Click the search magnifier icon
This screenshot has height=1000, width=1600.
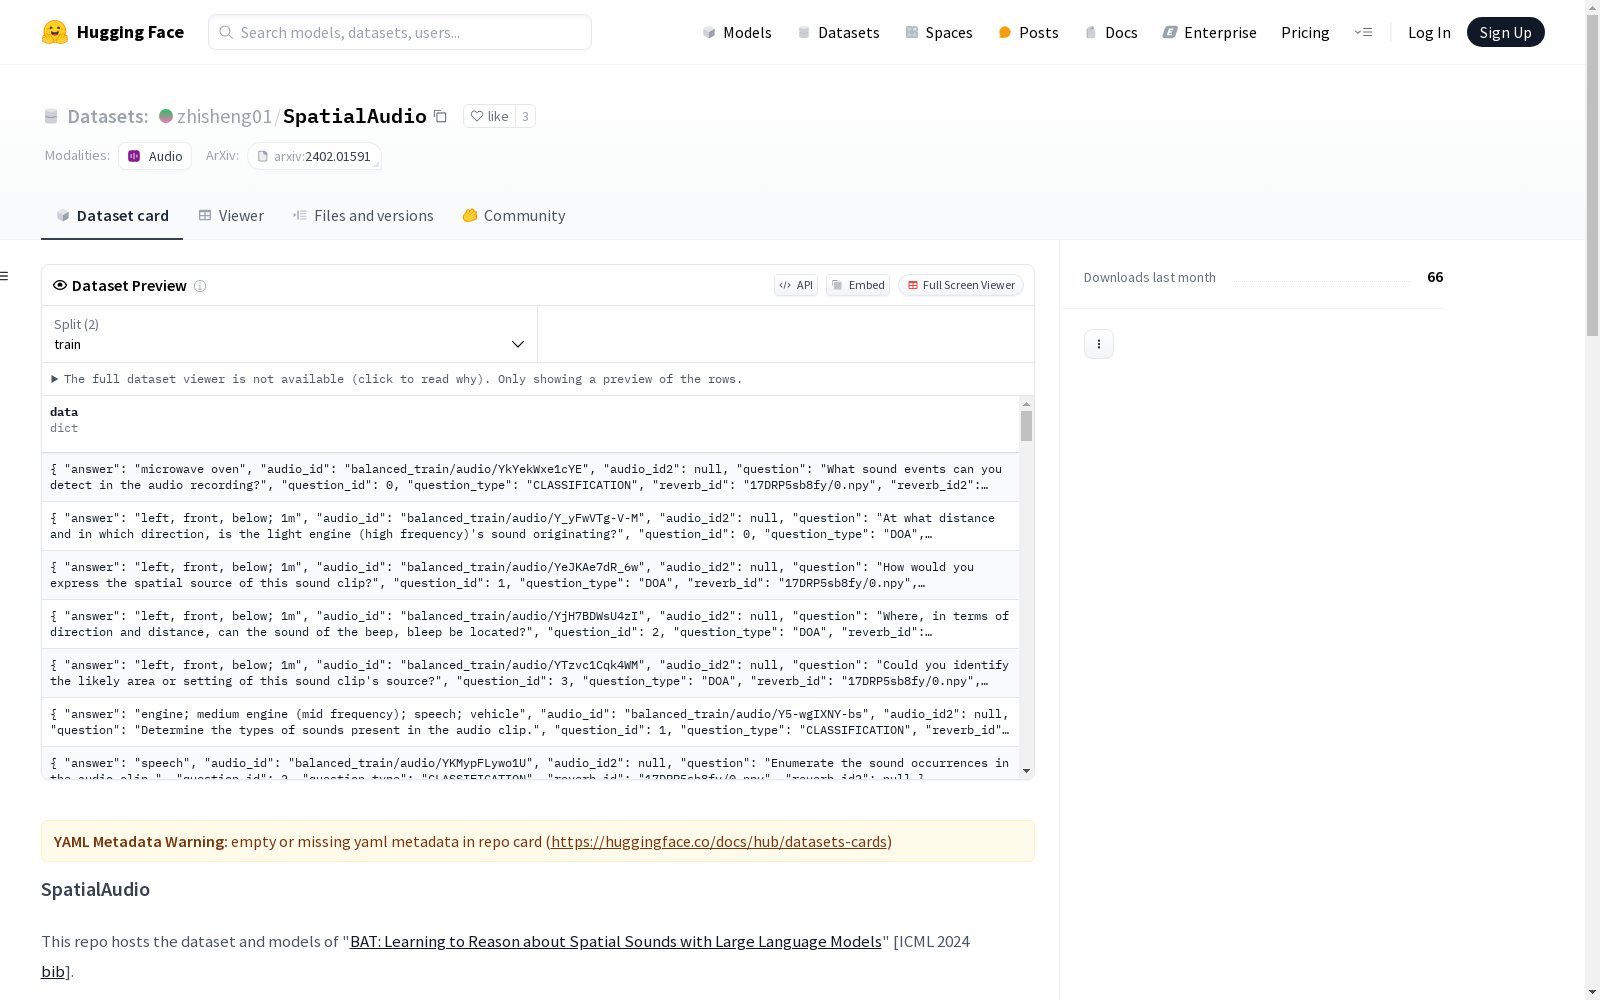point(226,32)
